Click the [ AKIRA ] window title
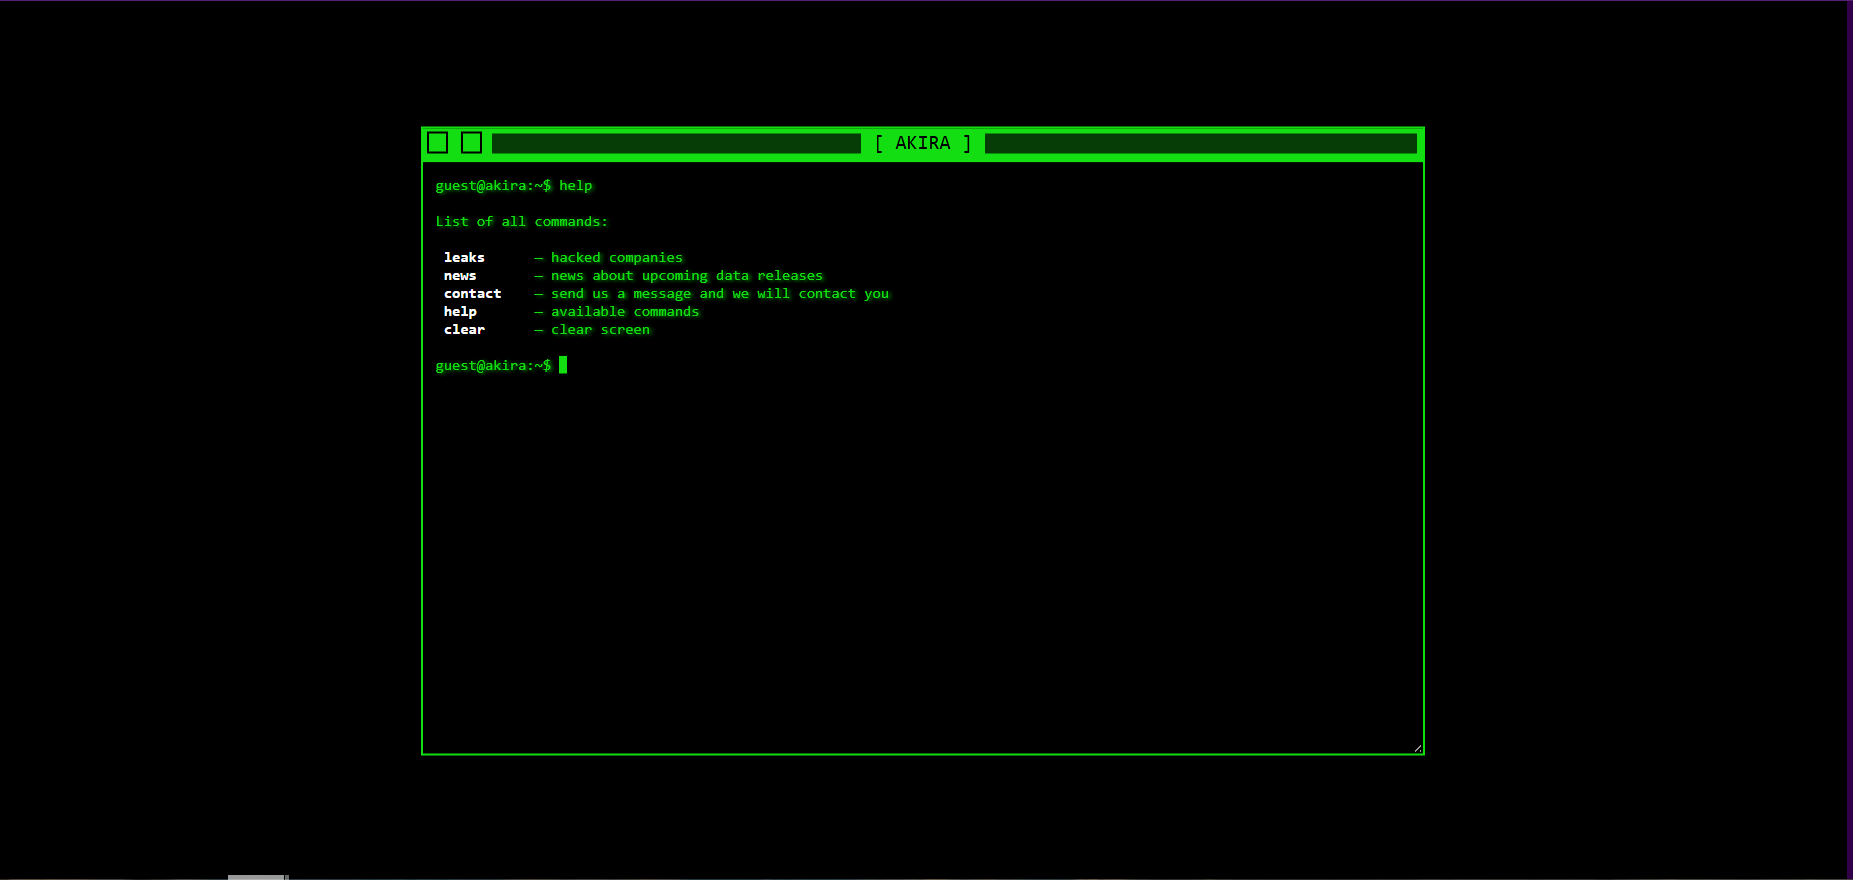 pos(922,143)
